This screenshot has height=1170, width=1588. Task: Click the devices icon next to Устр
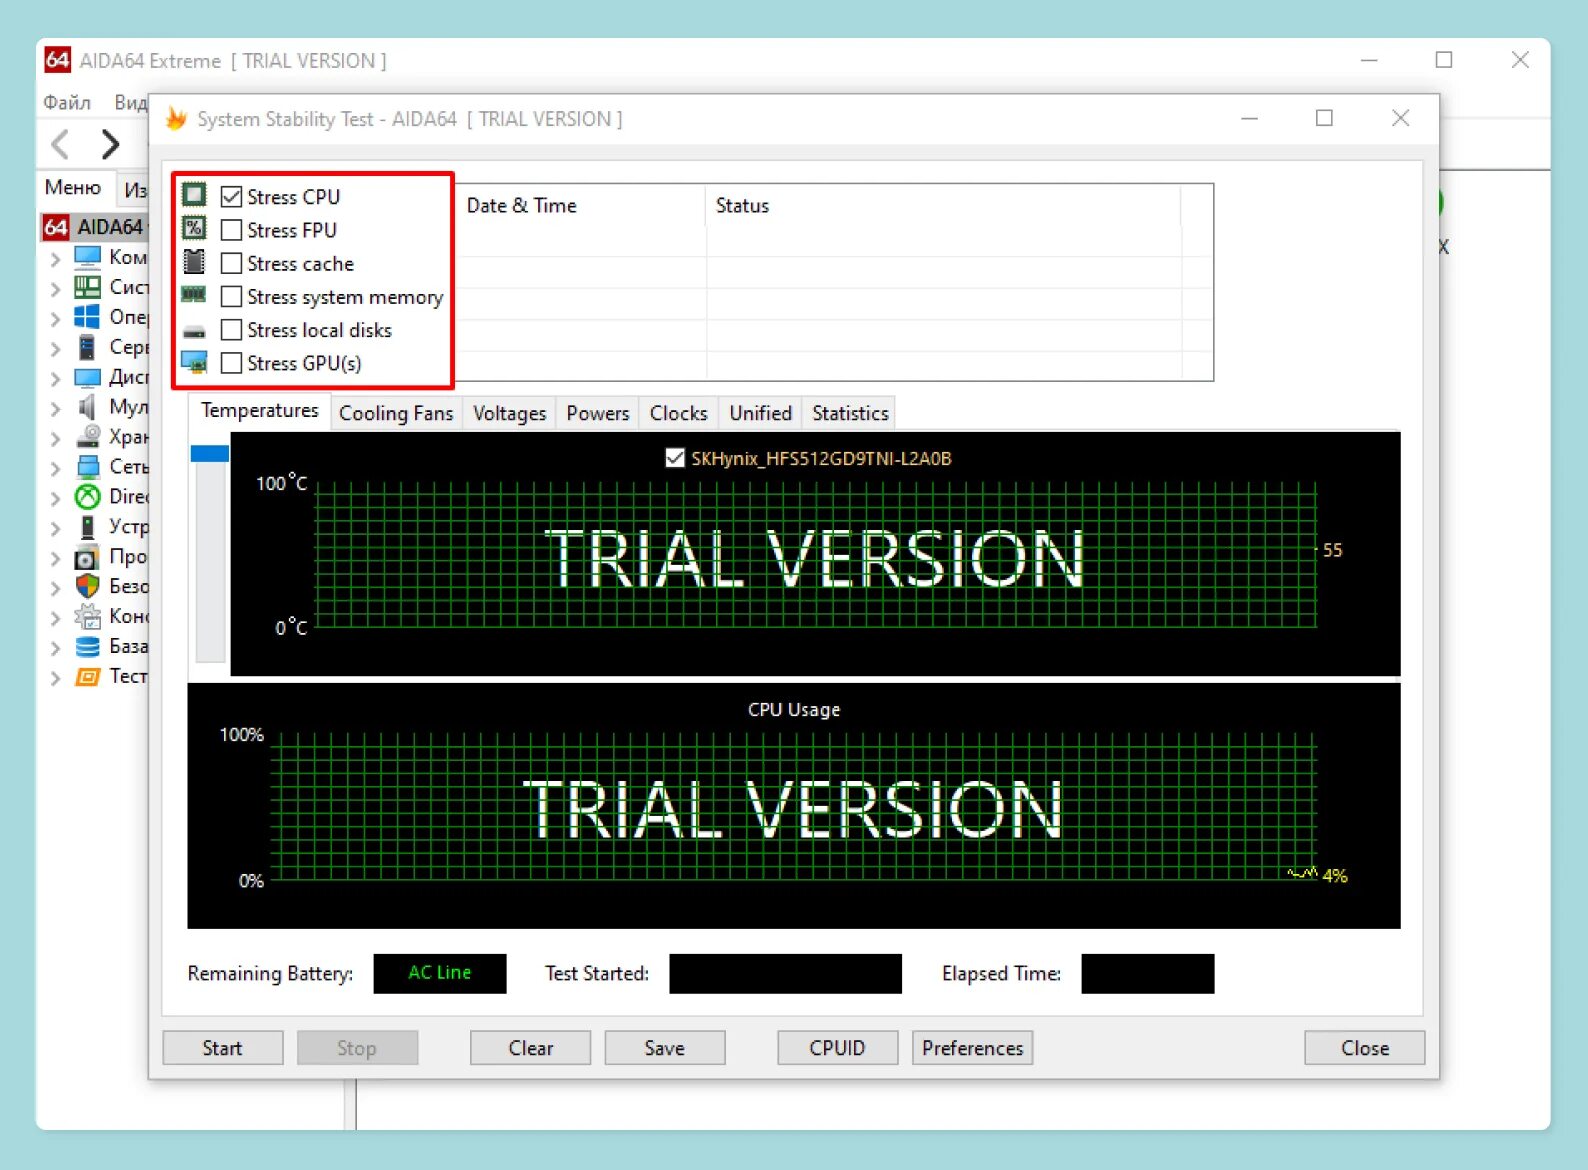pyautogui.click(x=88, y=527)
